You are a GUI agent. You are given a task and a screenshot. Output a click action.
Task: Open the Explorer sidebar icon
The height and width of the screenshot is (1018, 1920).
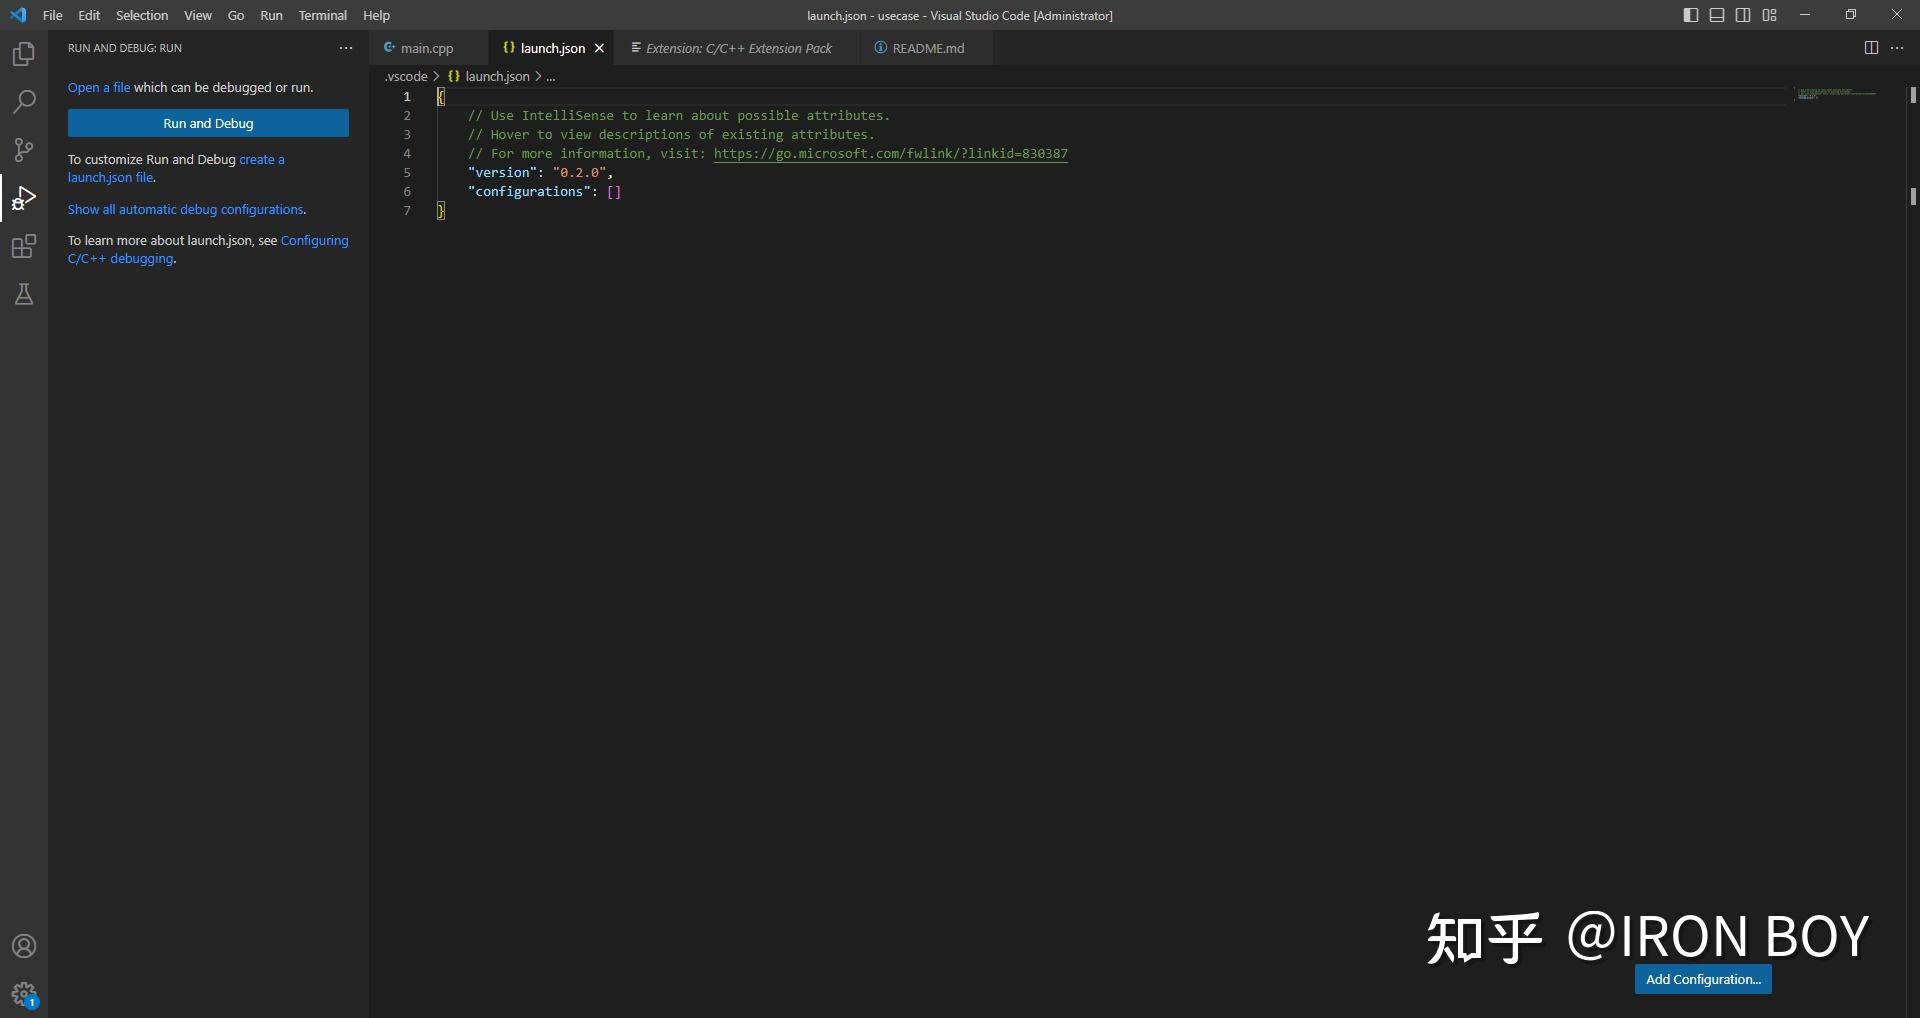click(23, 53)
